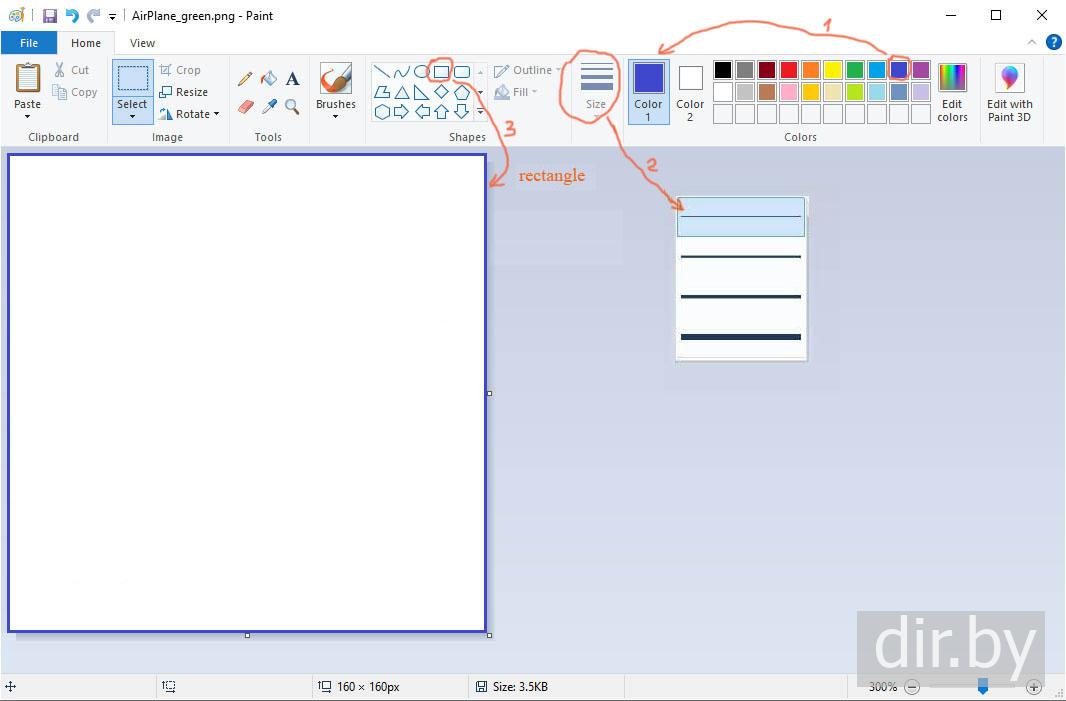Choose the Curve shape

tap(402, 71)
